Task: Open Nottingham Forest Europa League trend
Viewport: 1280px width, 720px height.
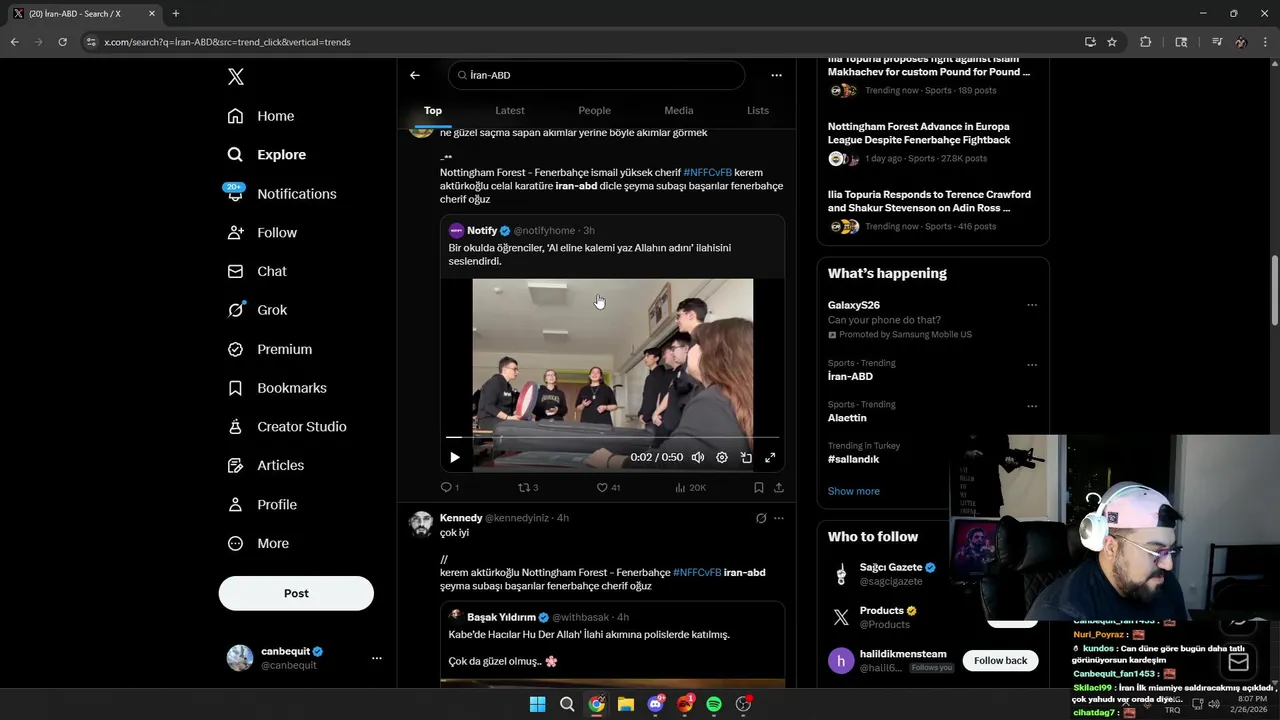Action: 919,133
